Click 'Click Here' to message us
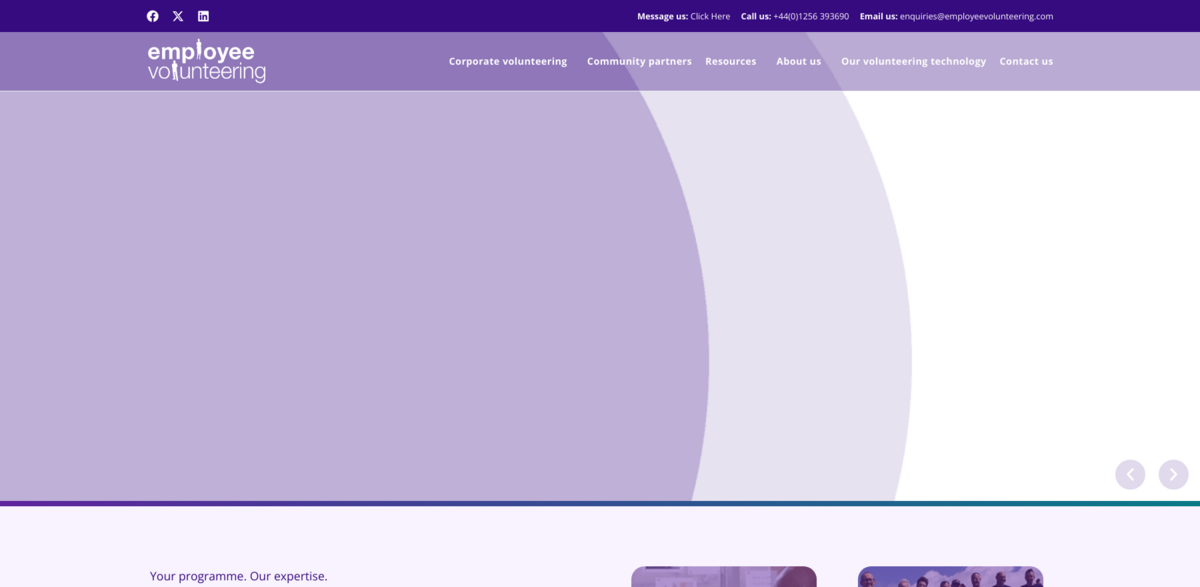1200x587 pixels. (x=710, y=16)
